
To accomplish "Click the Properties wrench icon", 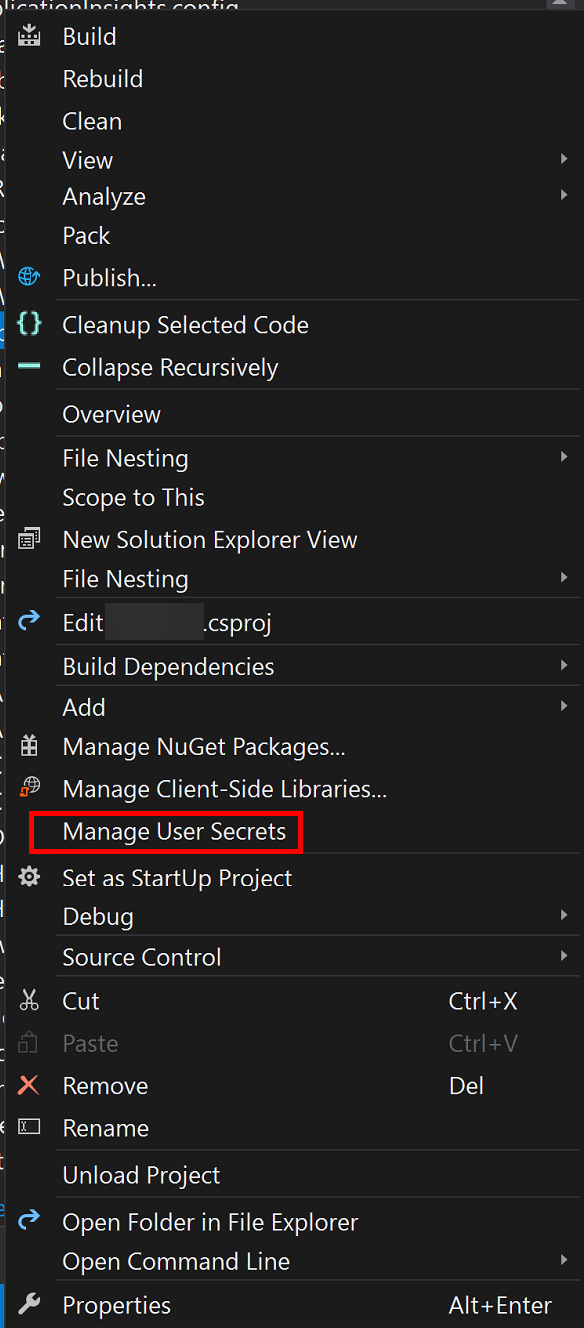I will point(30,1304).
